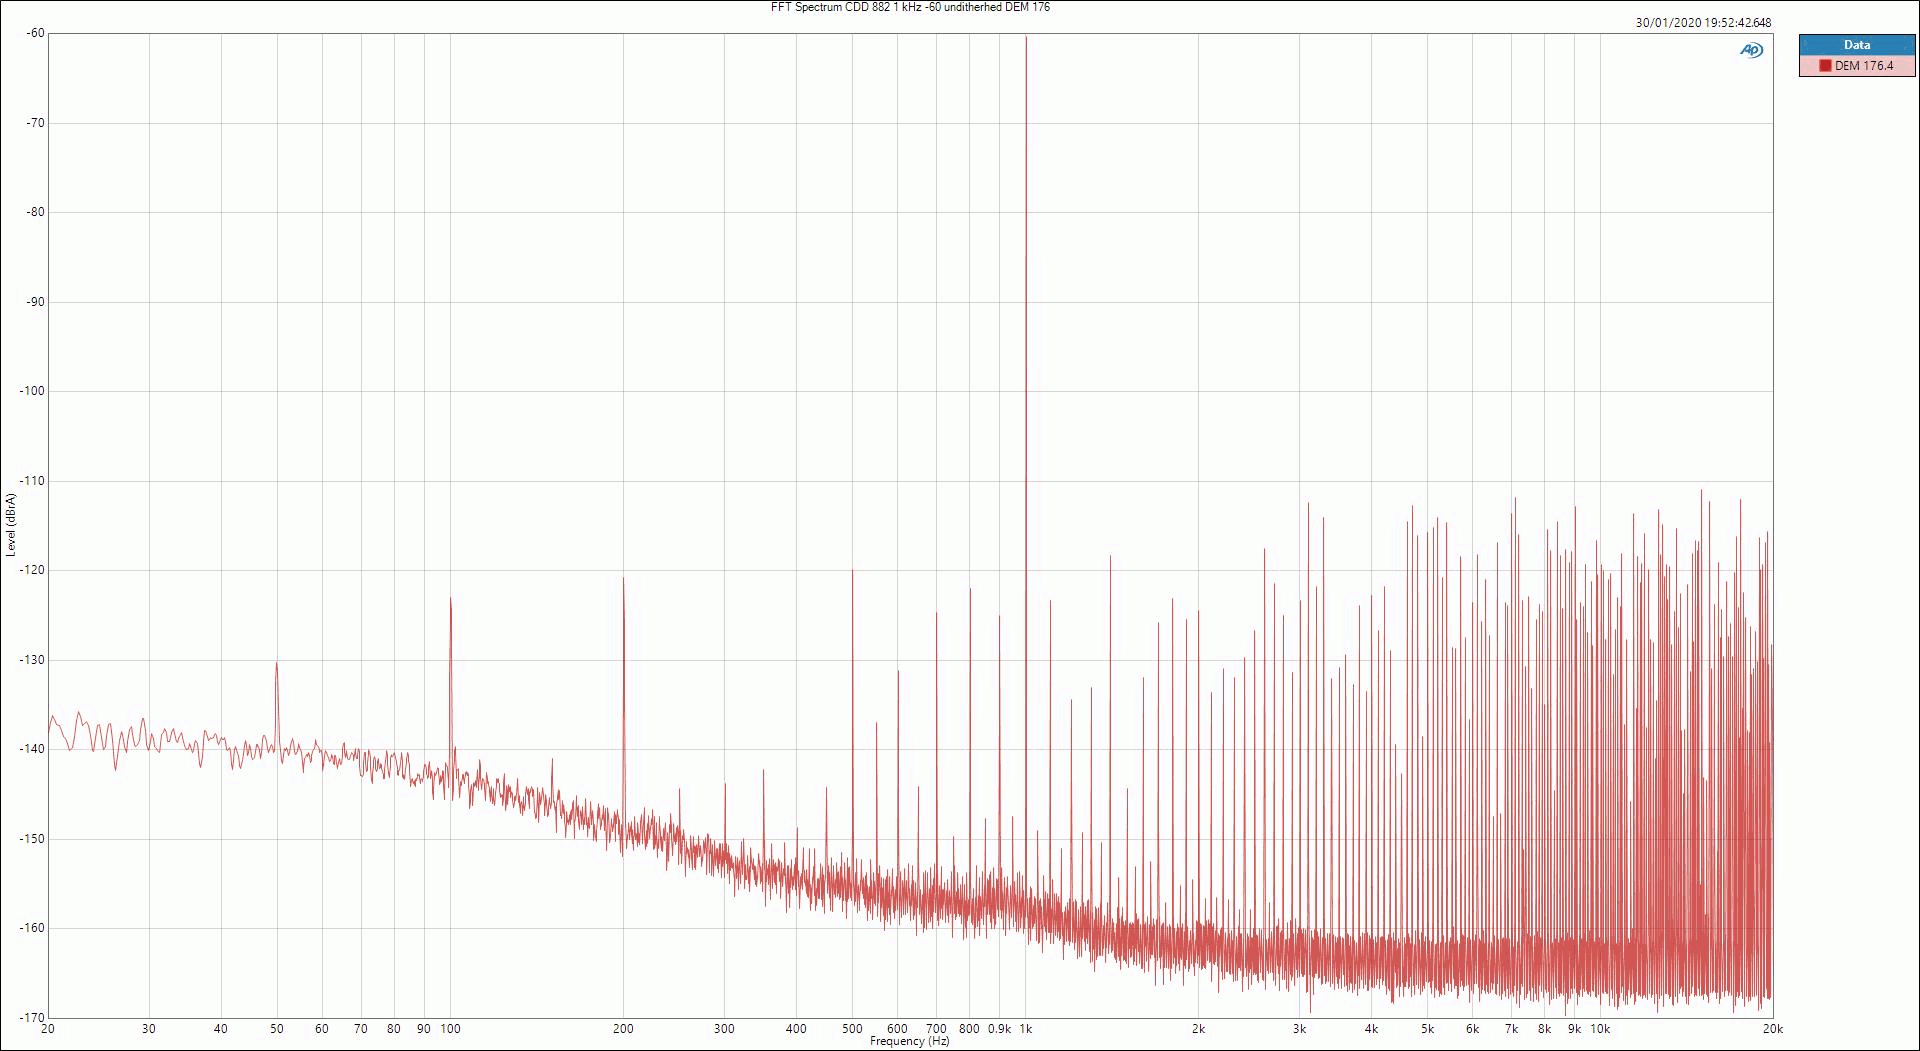Click the -120 level axis value
The image size is (1920, 1051).
point(32,570)
